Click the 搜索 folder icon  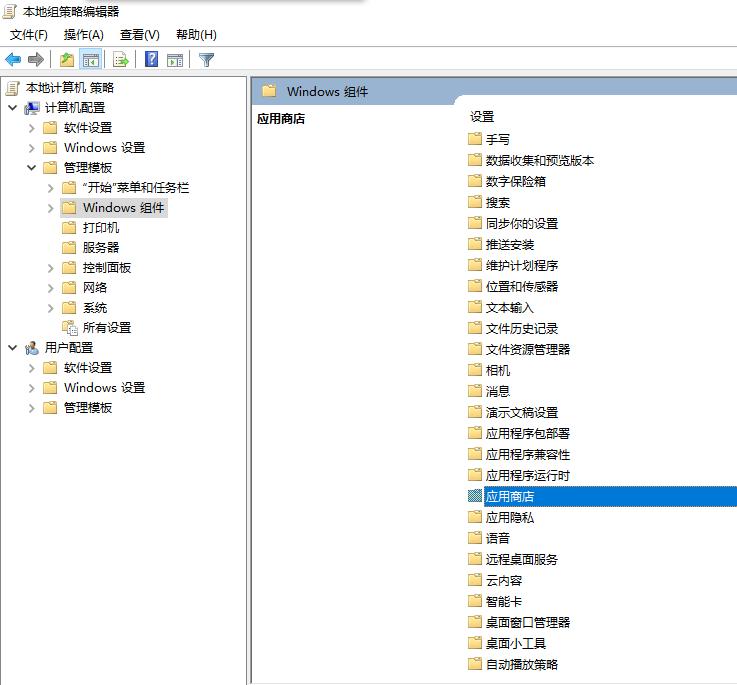475,202
